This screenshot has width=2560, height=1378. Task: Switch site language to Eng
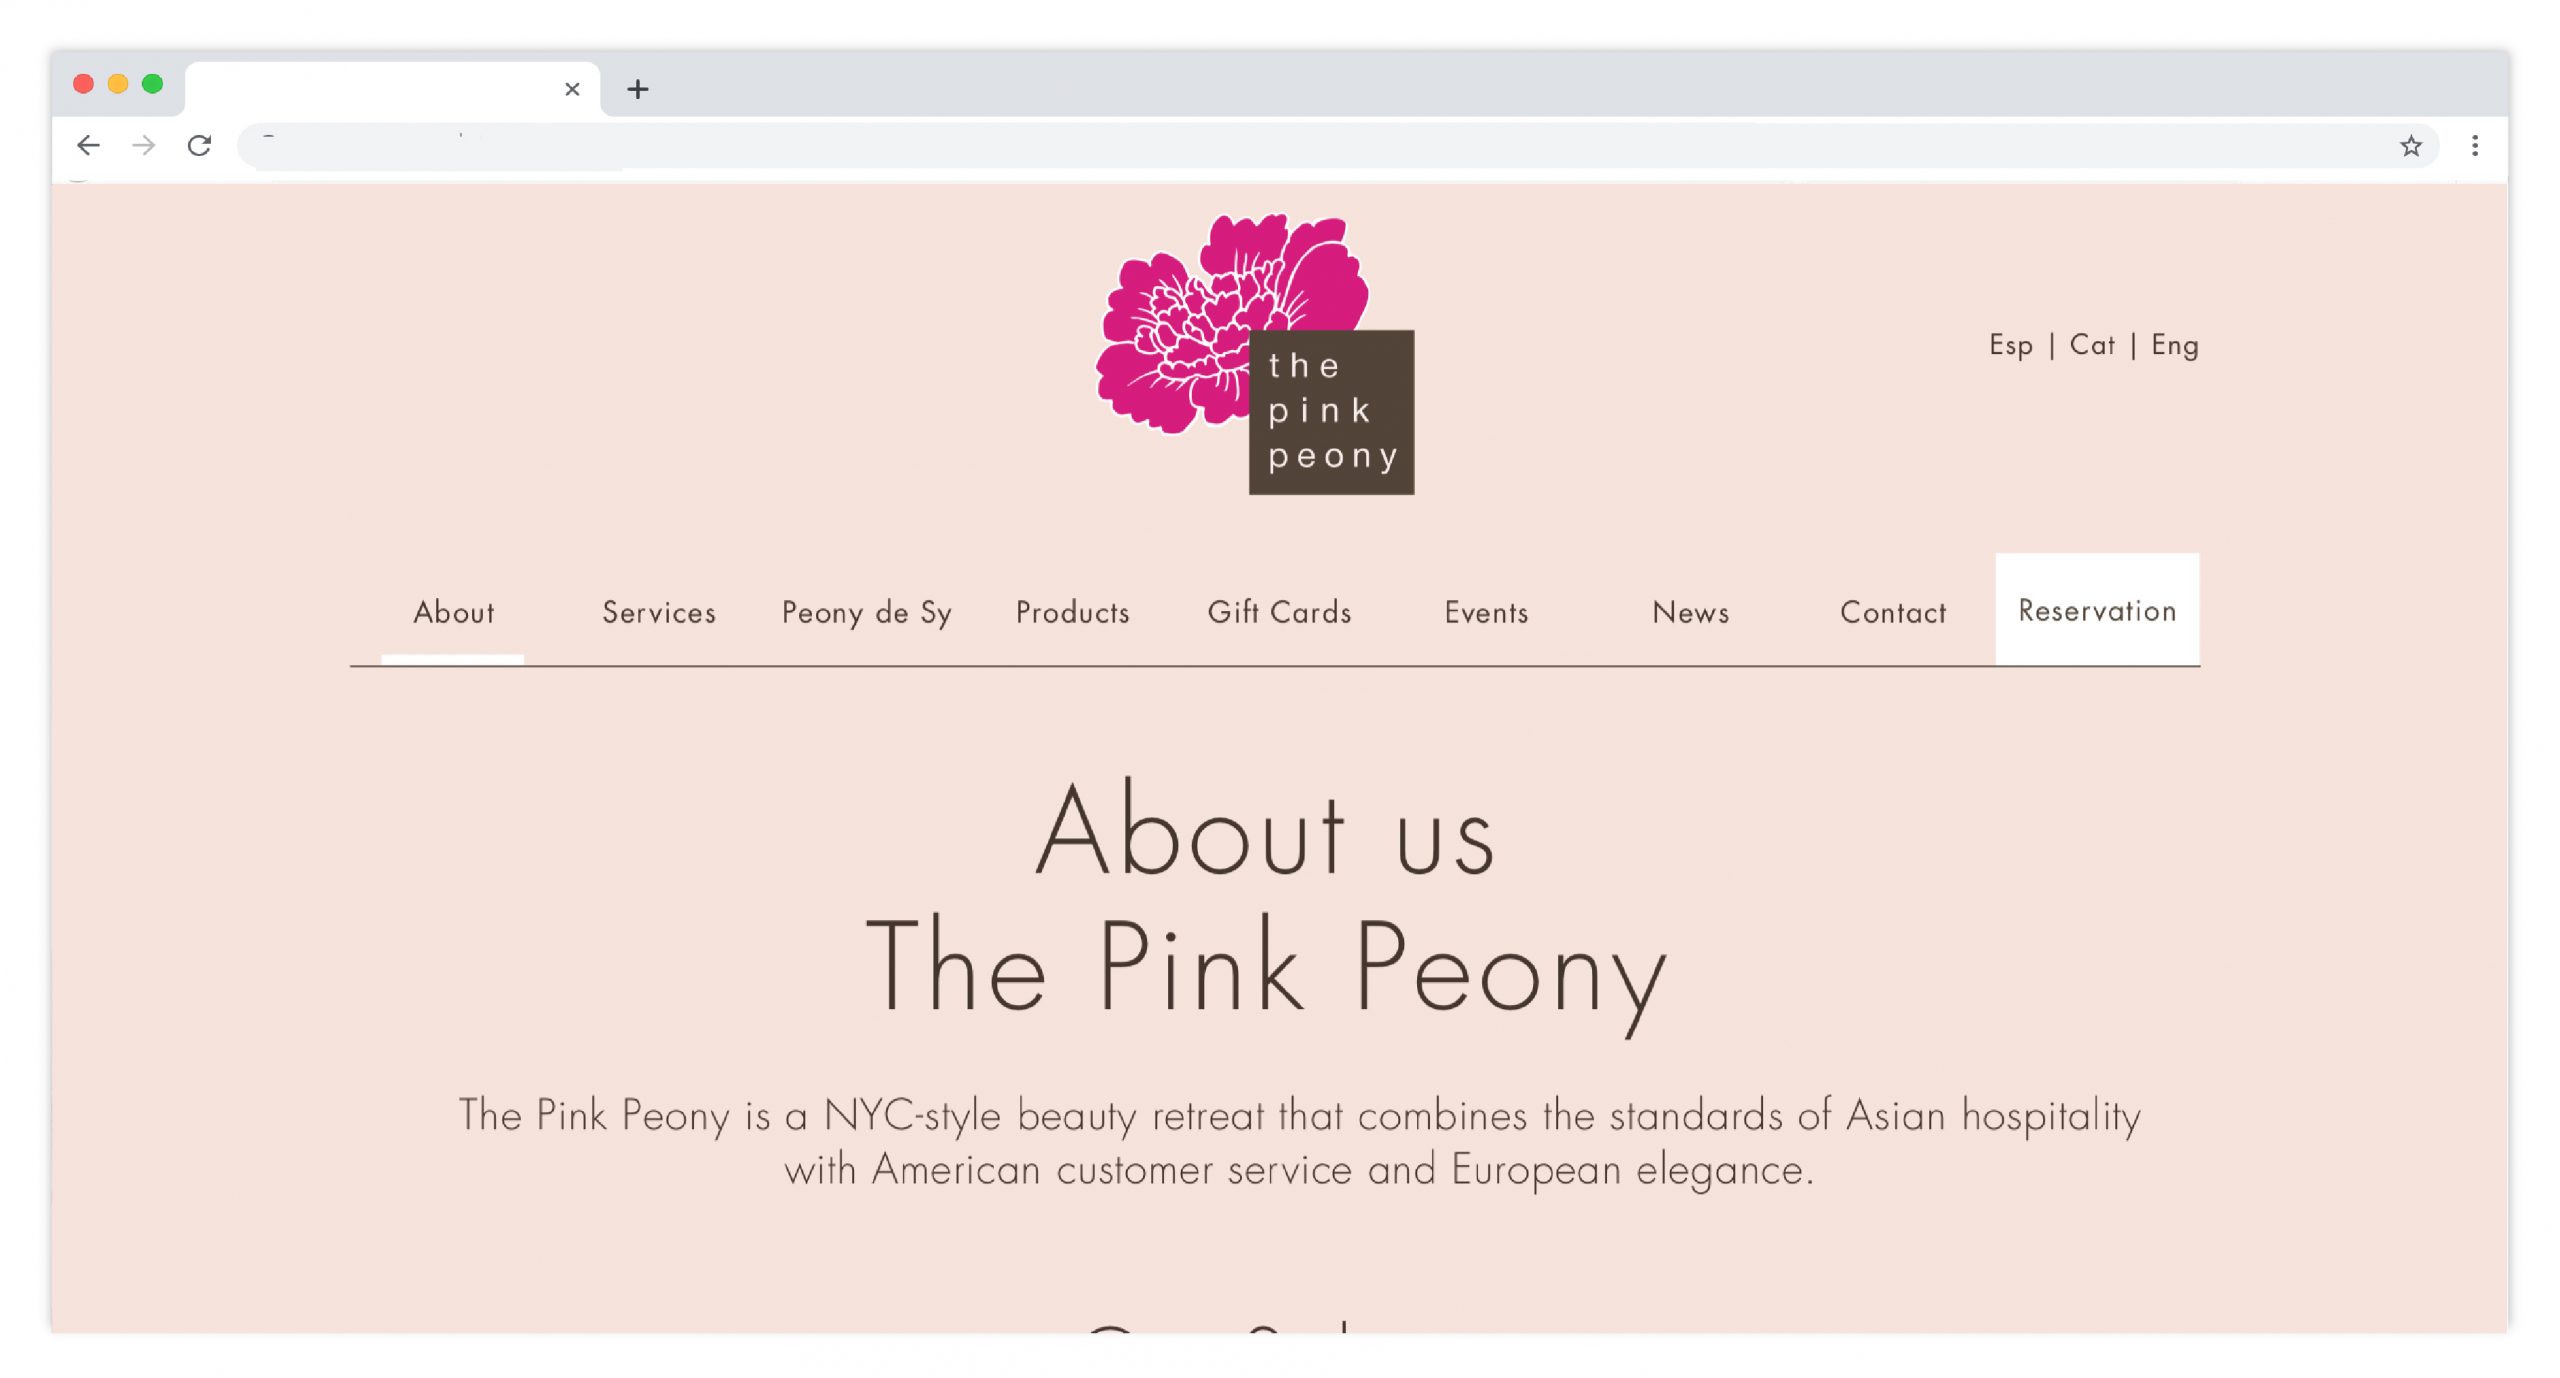click(2175, 345)
